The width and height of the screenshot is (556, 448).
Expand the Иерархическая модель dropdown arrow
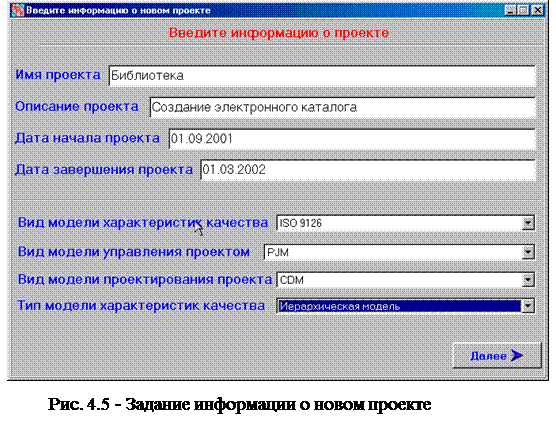point(528,306)
